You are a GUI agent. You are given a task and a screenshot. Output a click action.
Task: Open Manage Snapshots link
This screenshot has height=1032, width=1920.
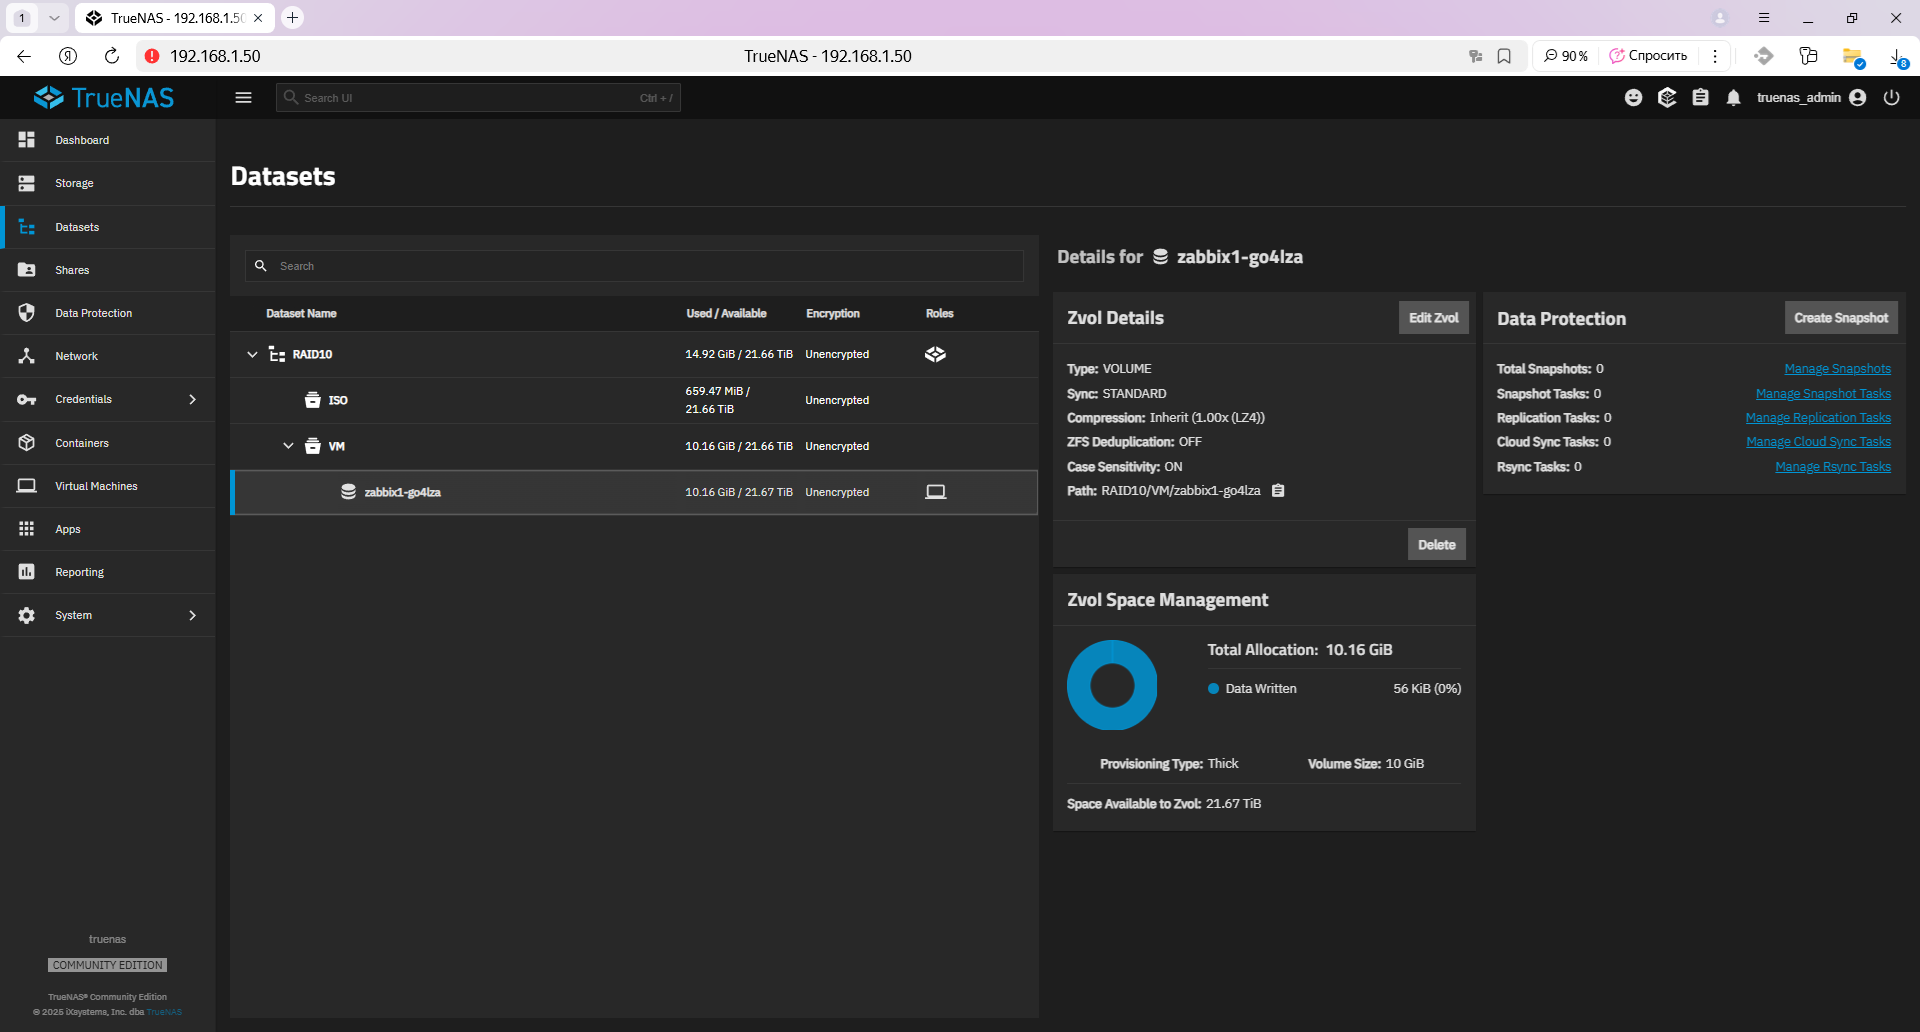[1837, 369]
